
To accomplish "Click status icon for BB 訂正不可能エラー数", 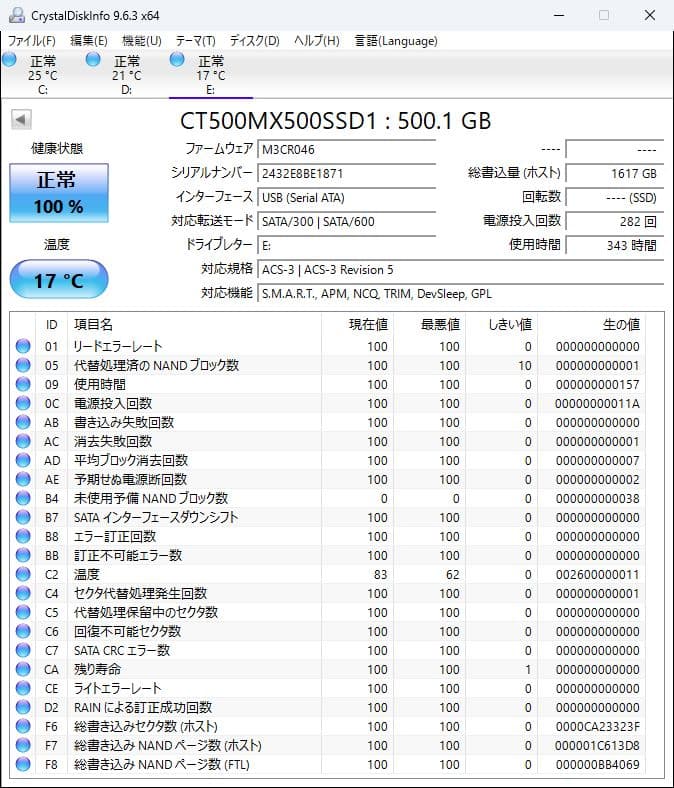I will [23, 555].
